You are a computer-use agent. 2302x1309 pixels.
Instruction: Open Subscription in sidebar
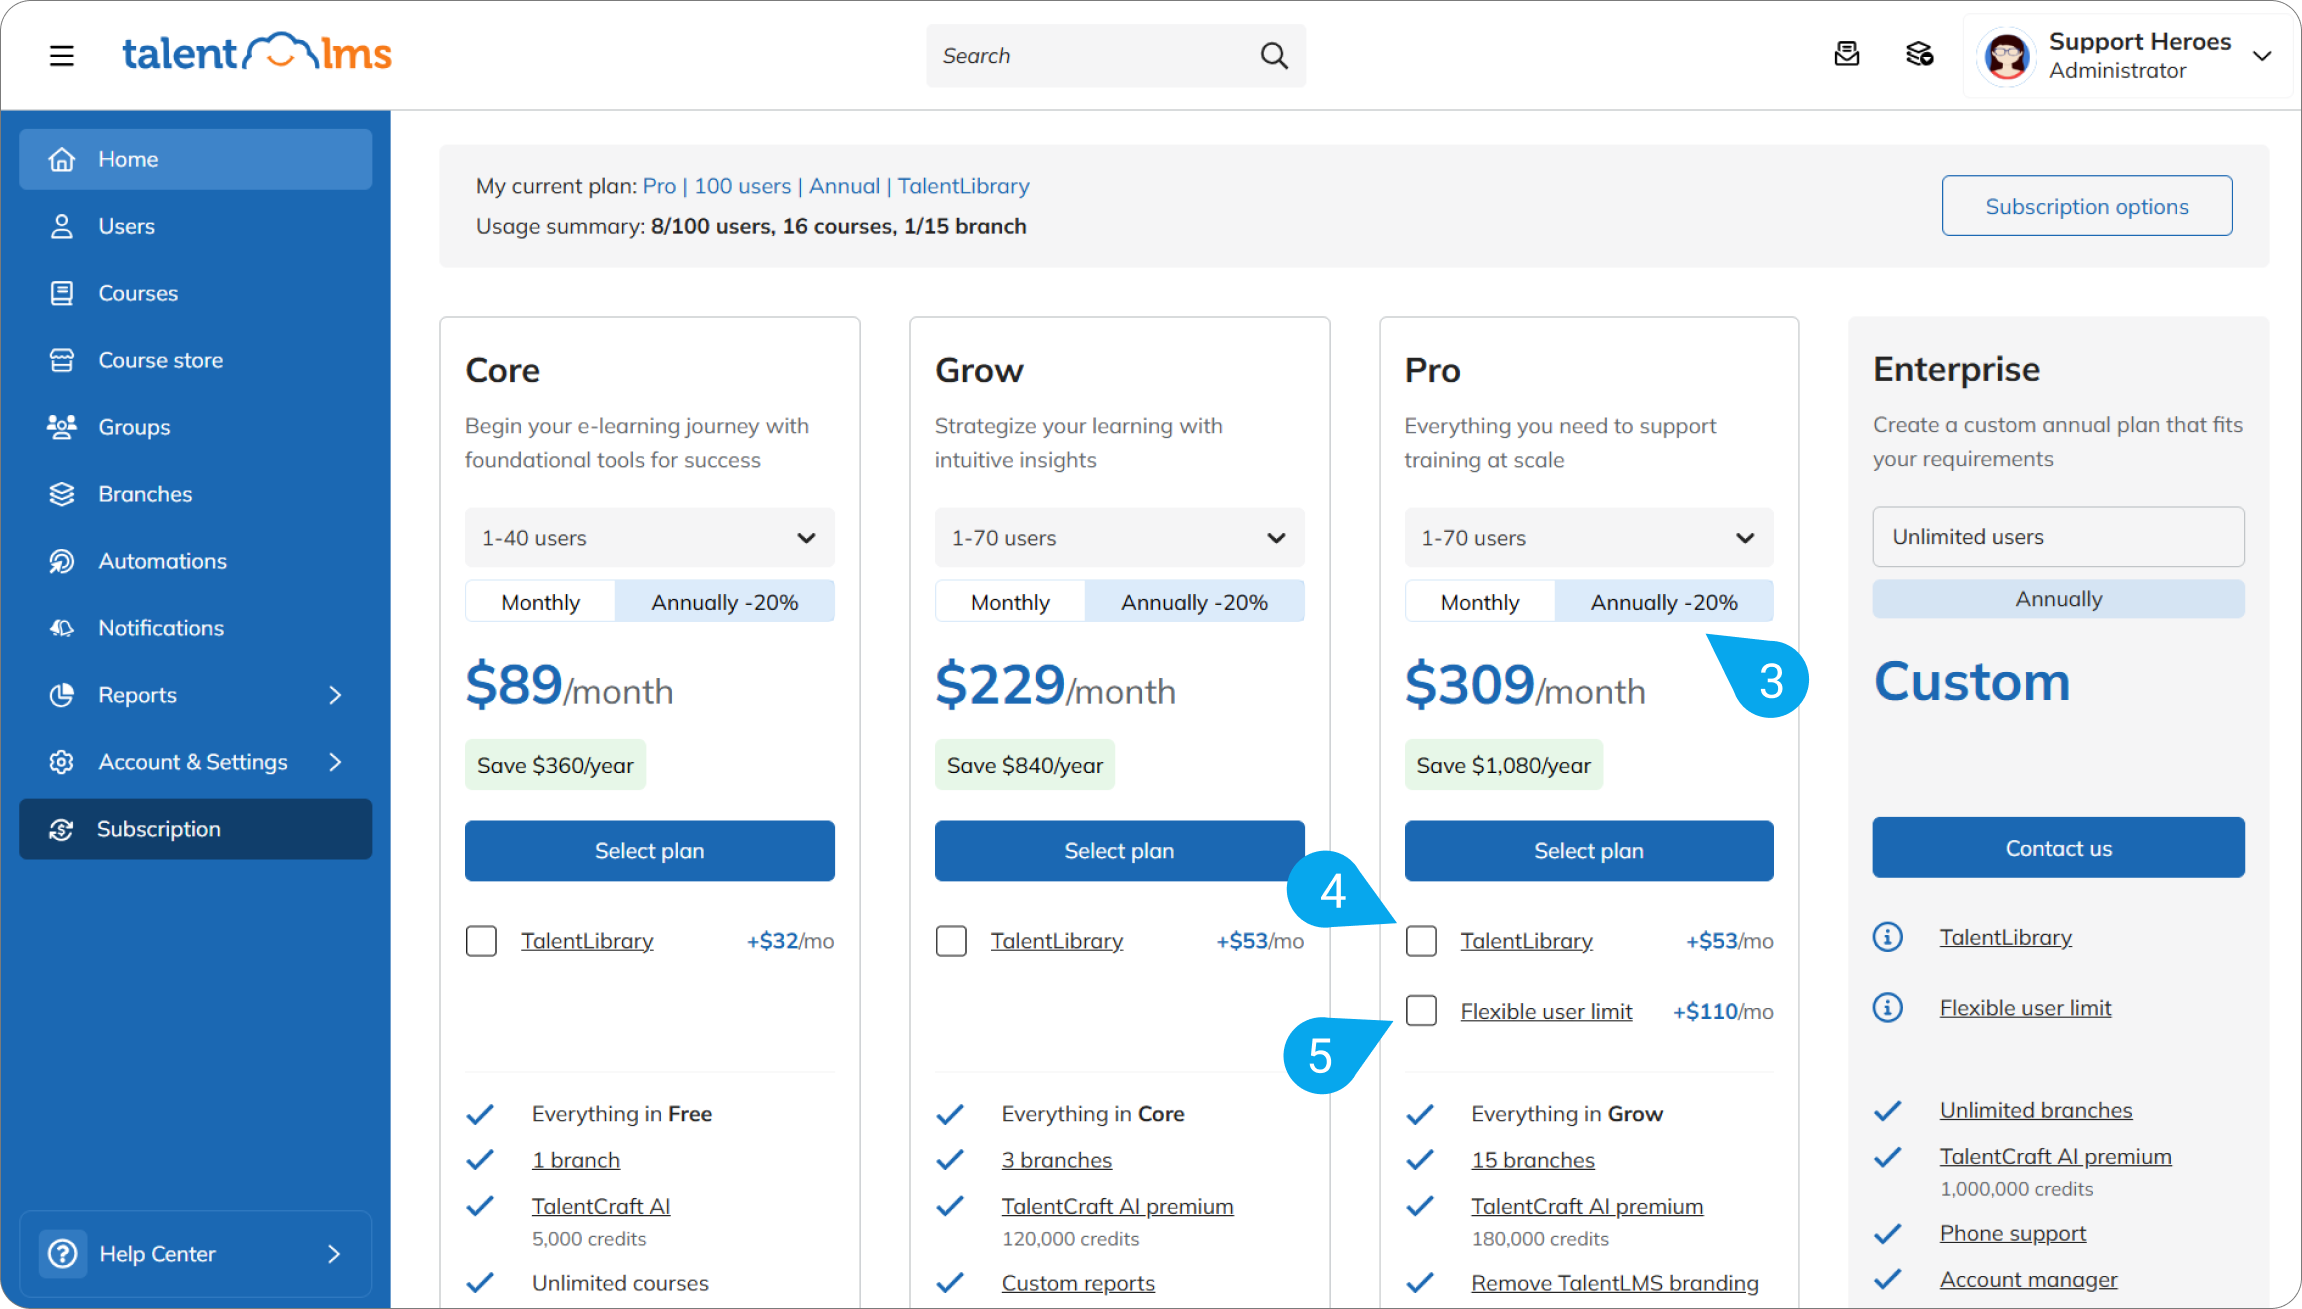[x=196, y=829]
